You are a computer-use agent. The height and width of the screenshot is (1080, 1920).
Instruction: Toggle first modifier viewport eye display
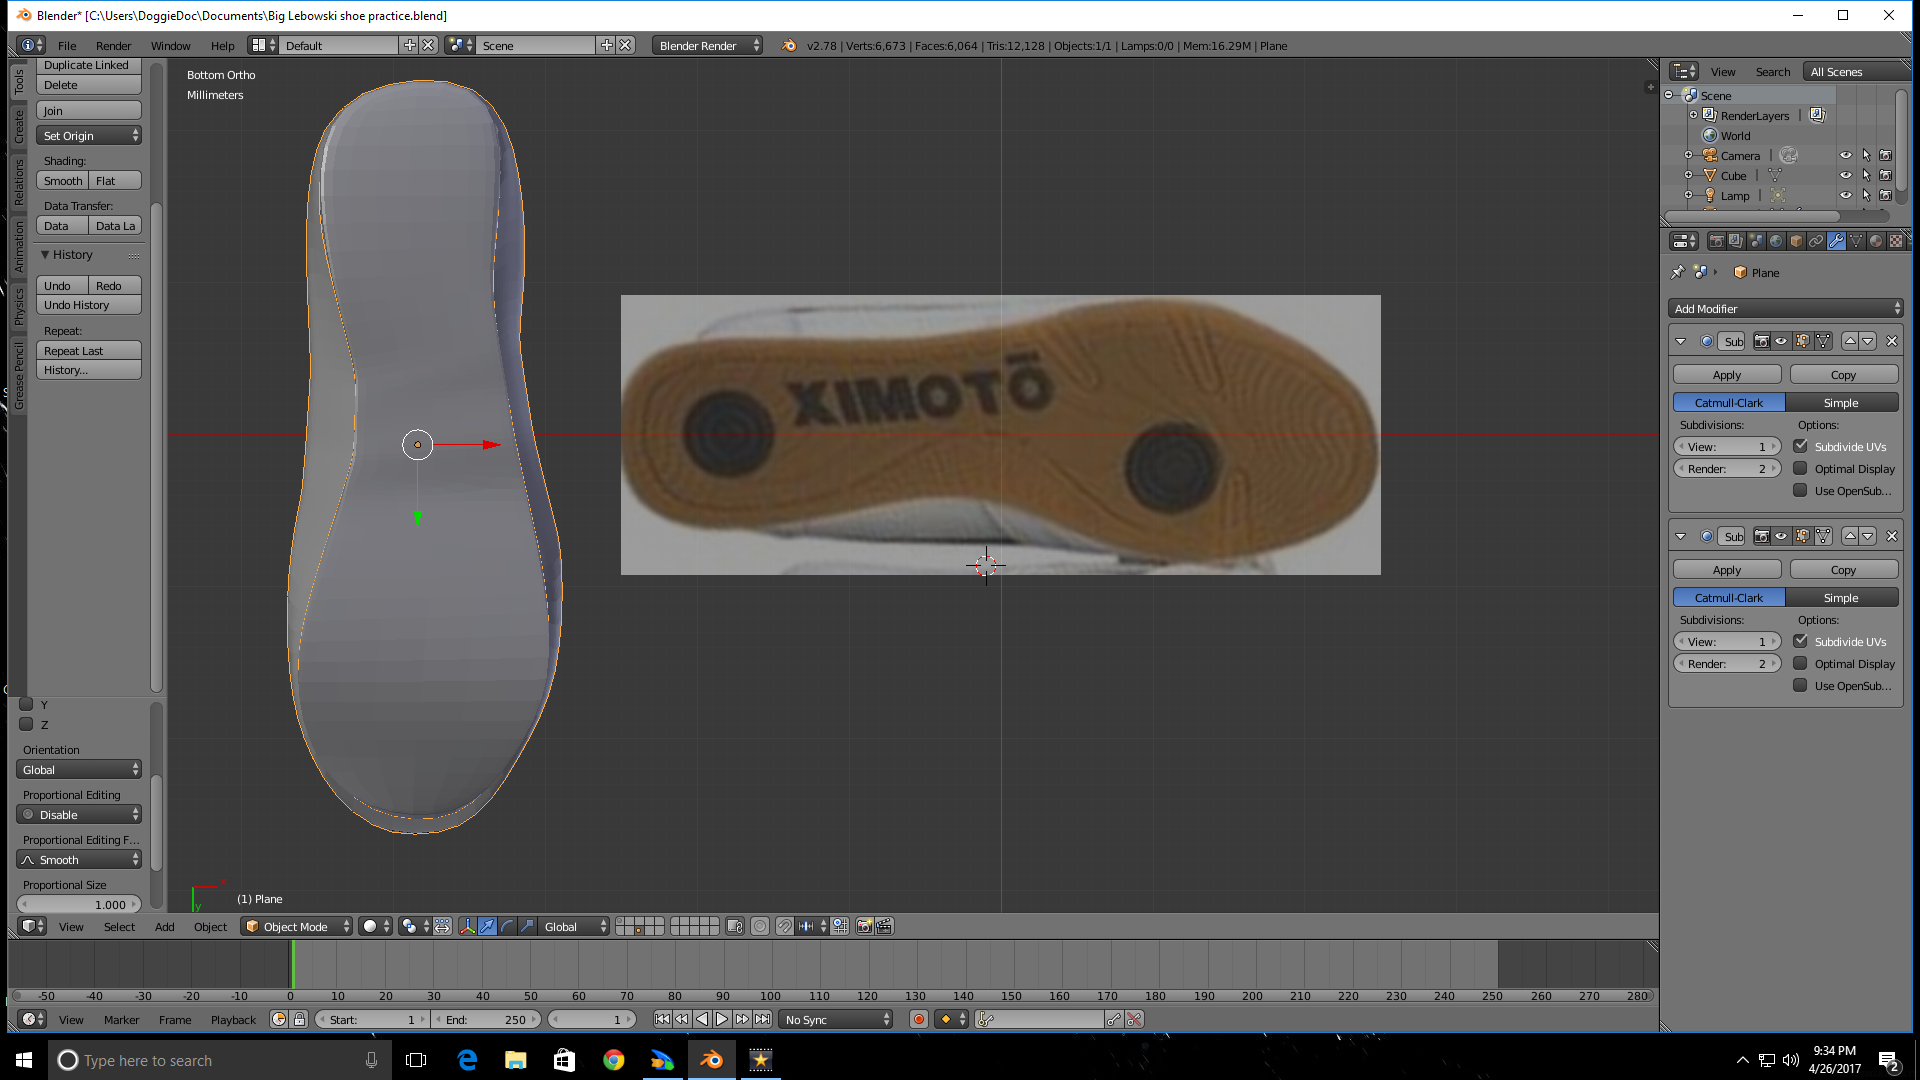click(1781, 341)
